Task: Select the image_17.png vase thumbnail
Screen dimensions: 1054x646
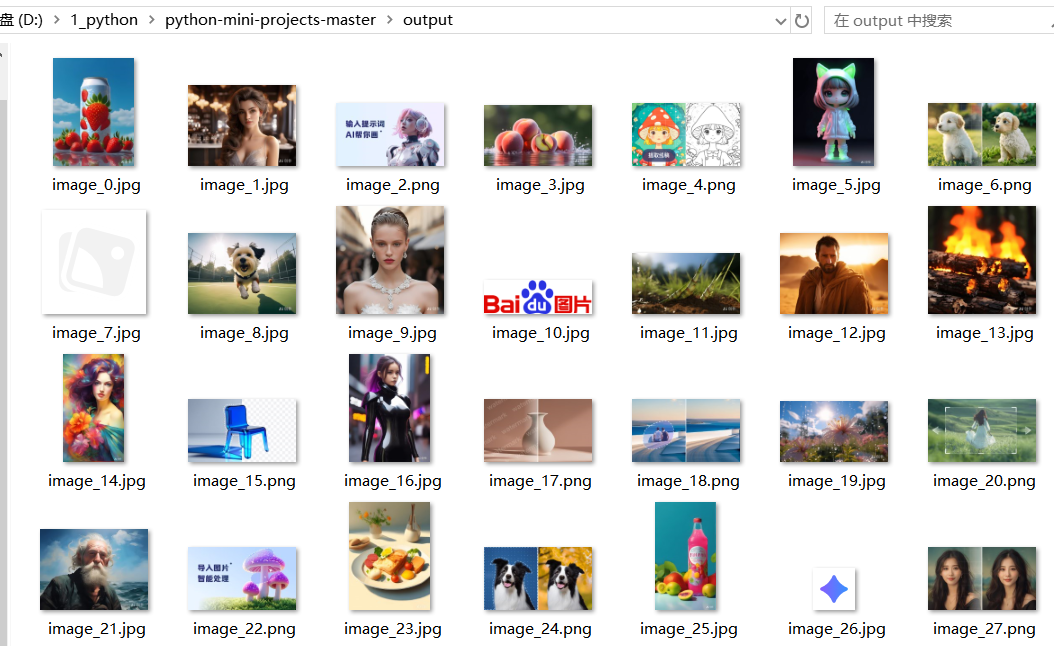Action: tap(538, 430)
